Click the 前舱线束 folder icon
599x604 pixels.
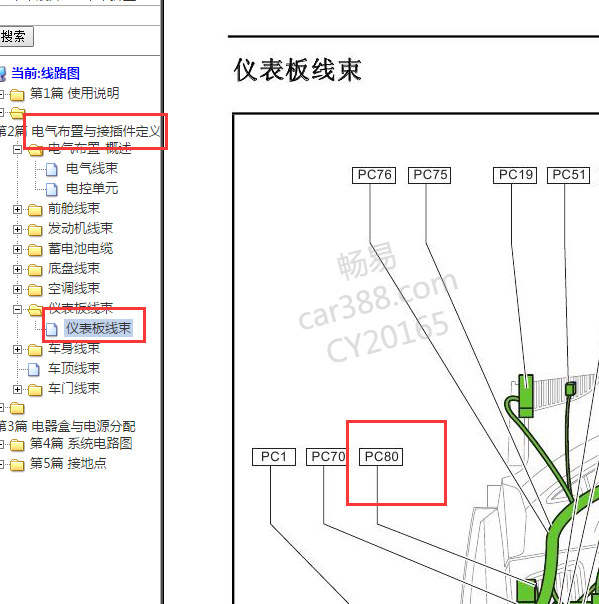(x=35, y=210)
